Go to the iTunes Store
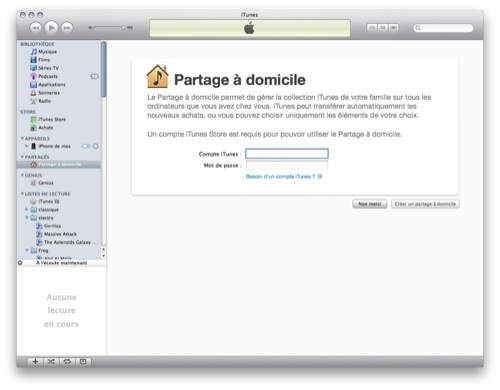This screenshot has height=390, width=500. coord(48,119)
